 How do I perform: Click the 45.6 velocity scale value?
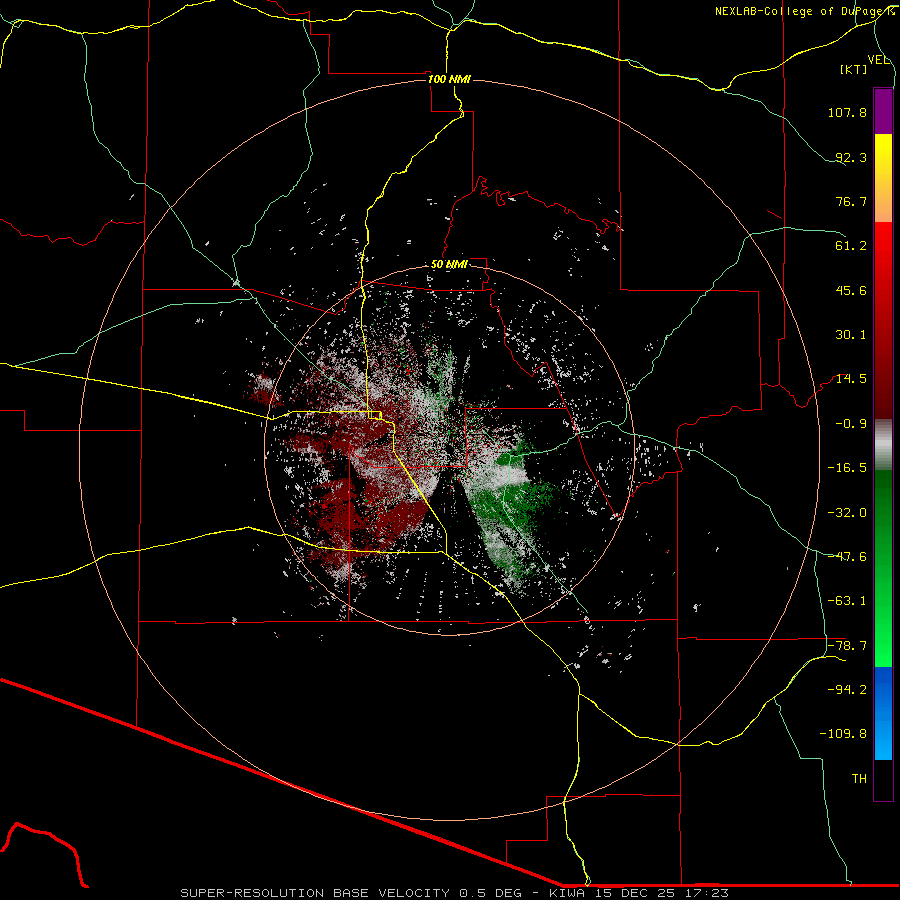pos(851,290)
